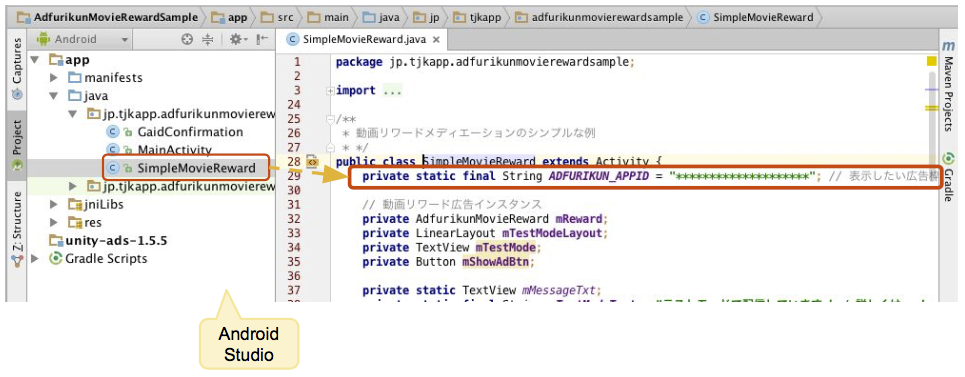
Task: Expand the Gradle Scripts node arrow
Action: pos(34,258)
